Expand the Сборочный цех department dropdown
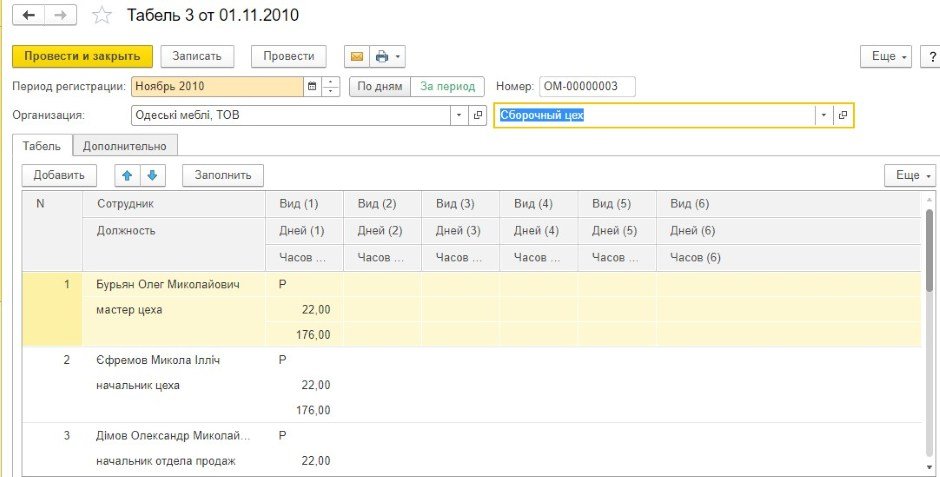The height and width of the screenshot is (477, 940). pyautogui.click(x=824, y=115)
